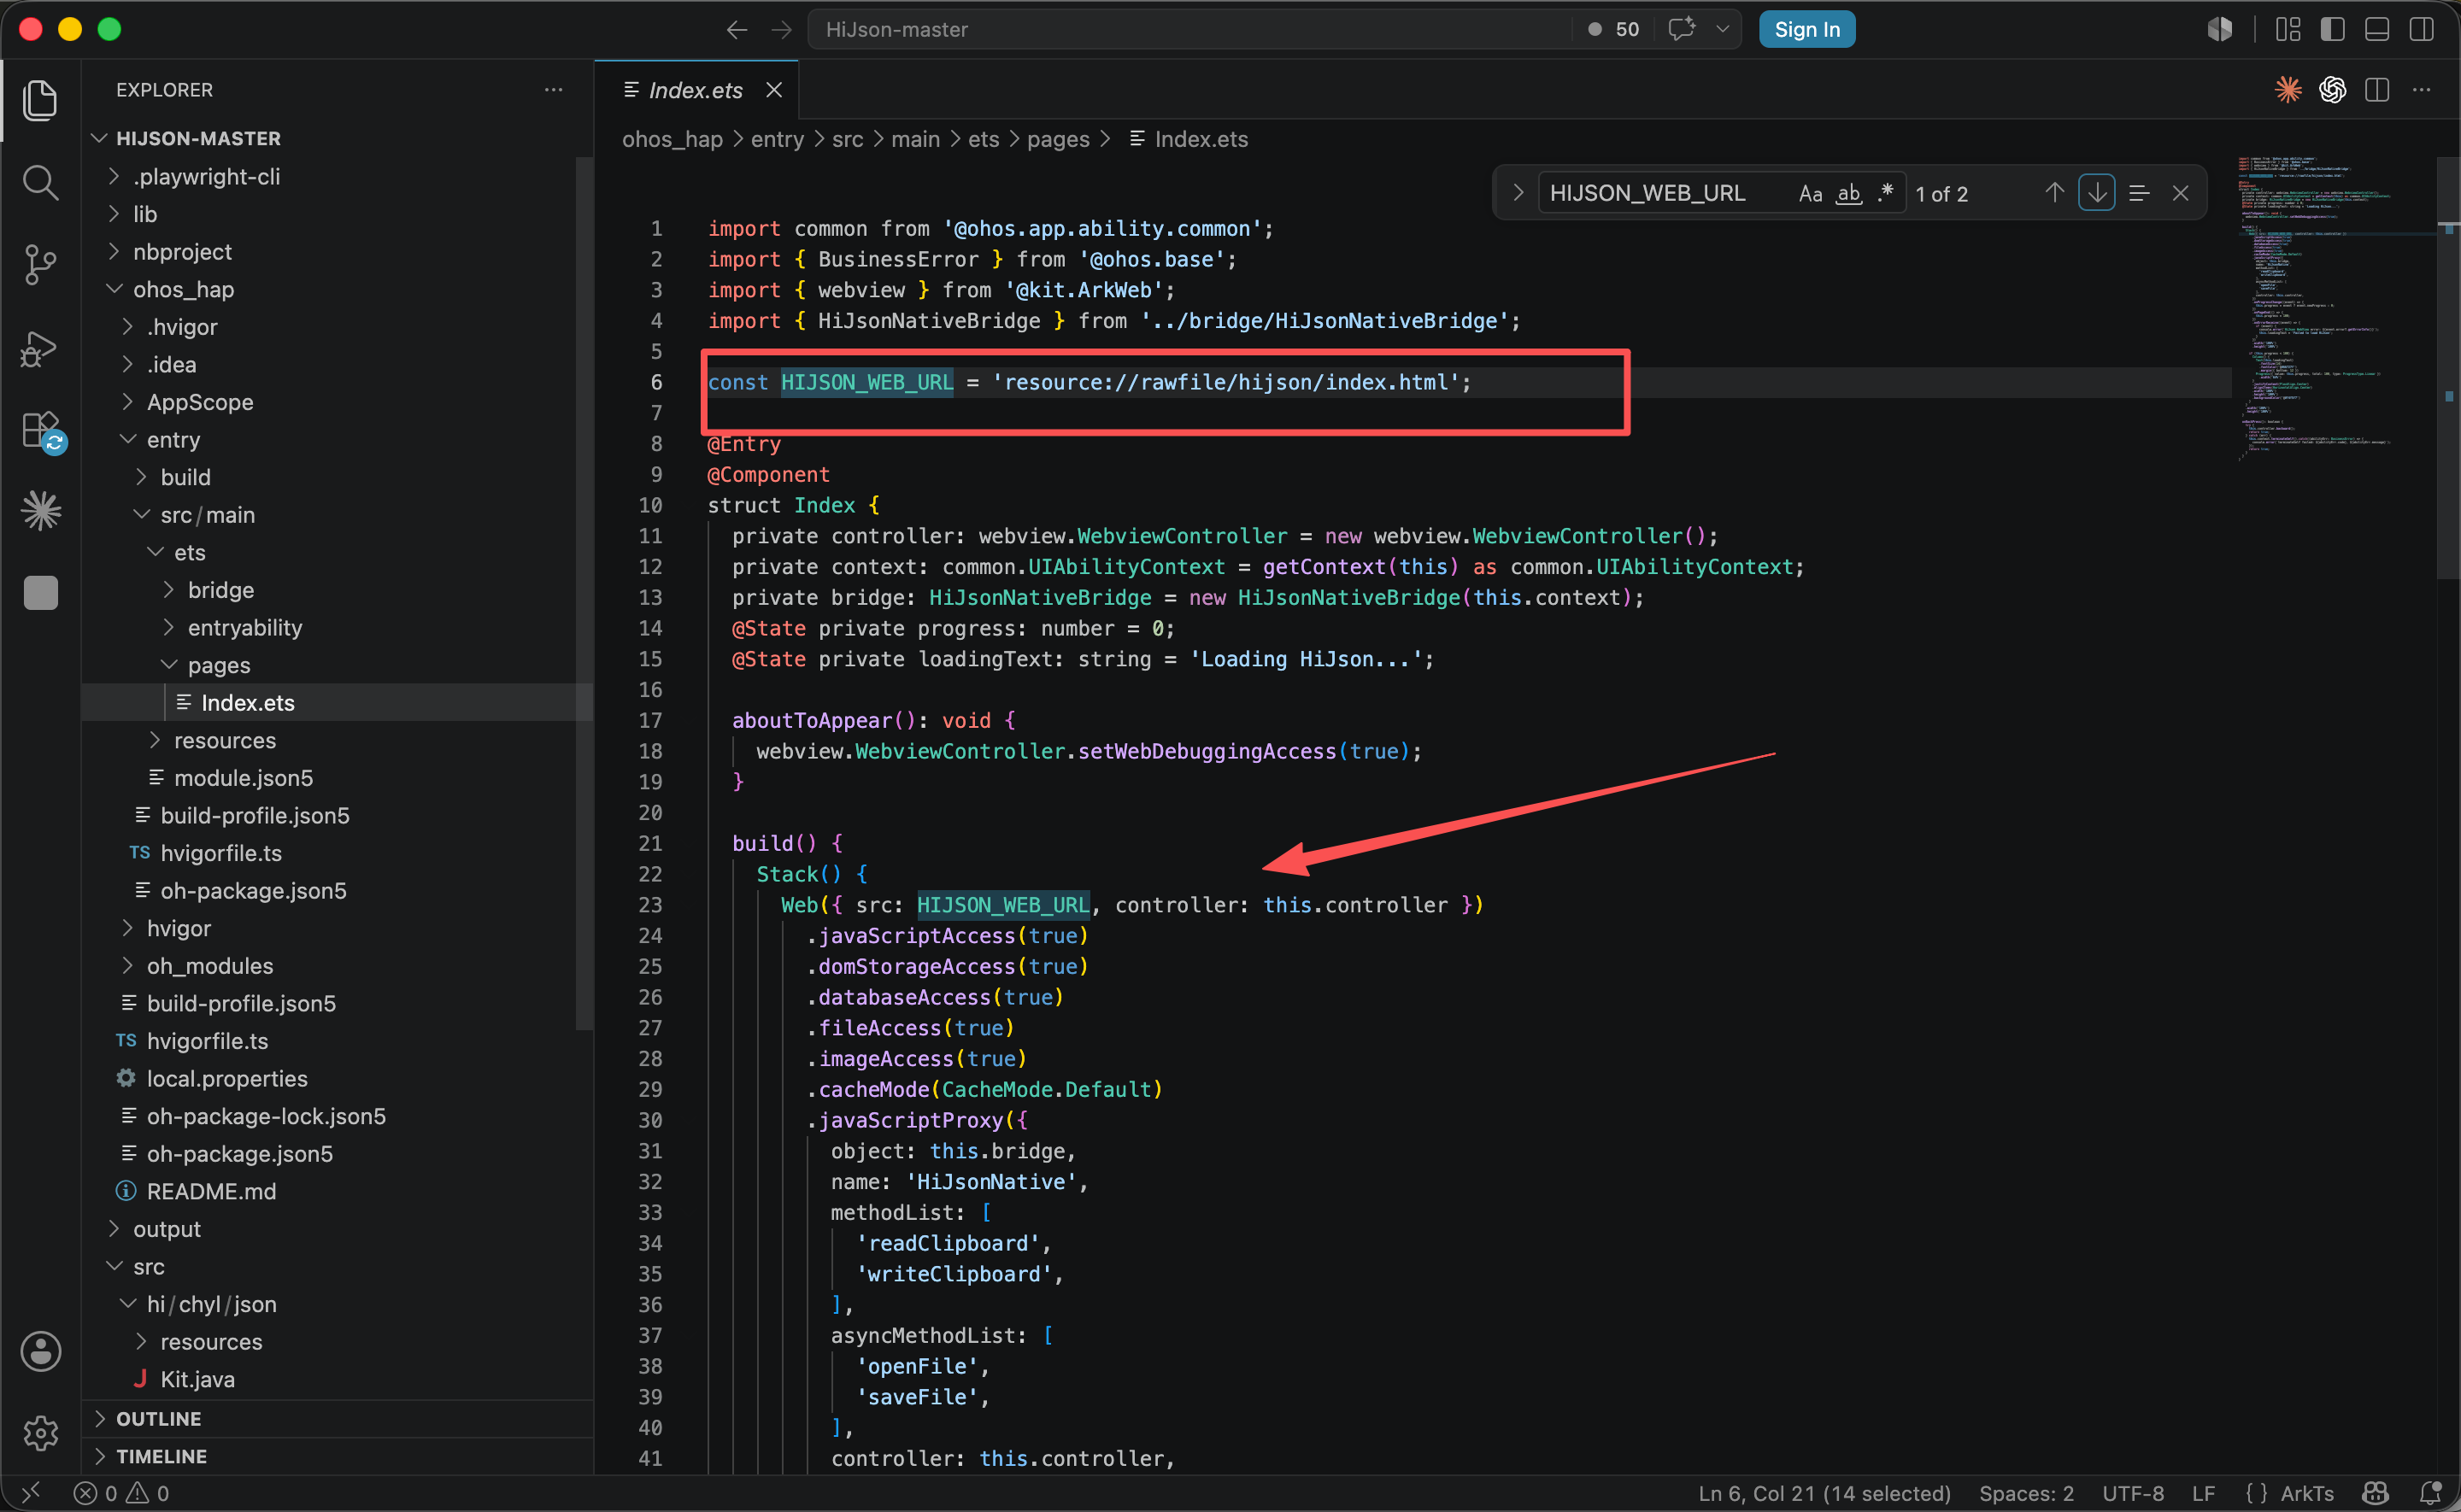Click pages in the breadcrumb
The image size is (2461, 1512).
[1058, 140]
